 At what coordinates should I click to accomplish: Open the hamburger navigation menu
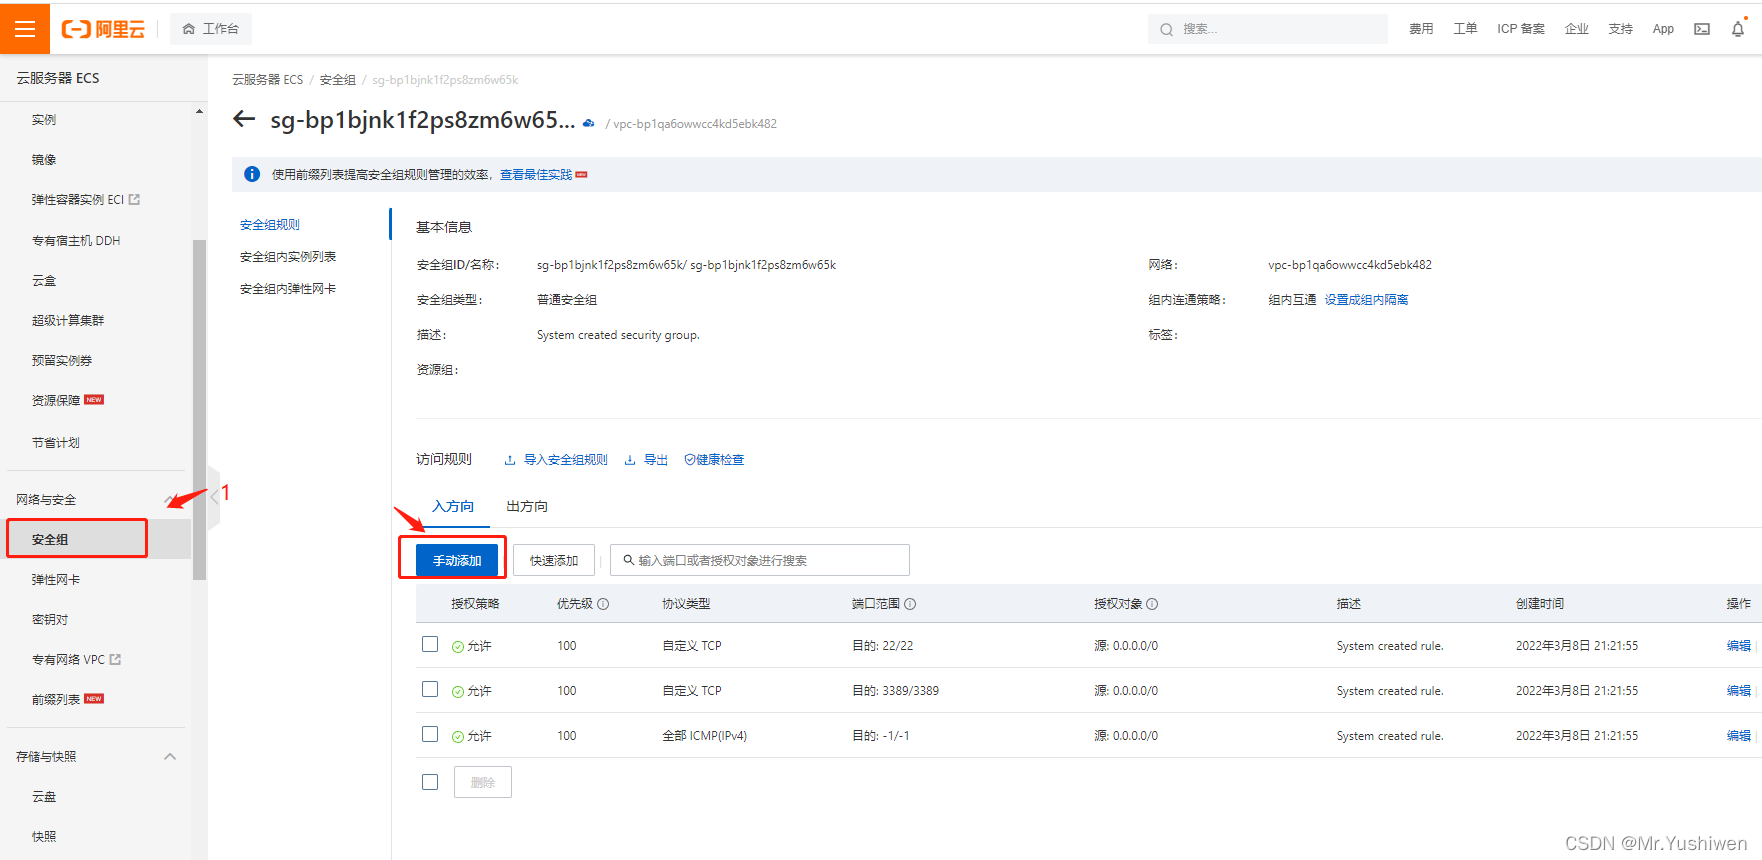point(25,29)
